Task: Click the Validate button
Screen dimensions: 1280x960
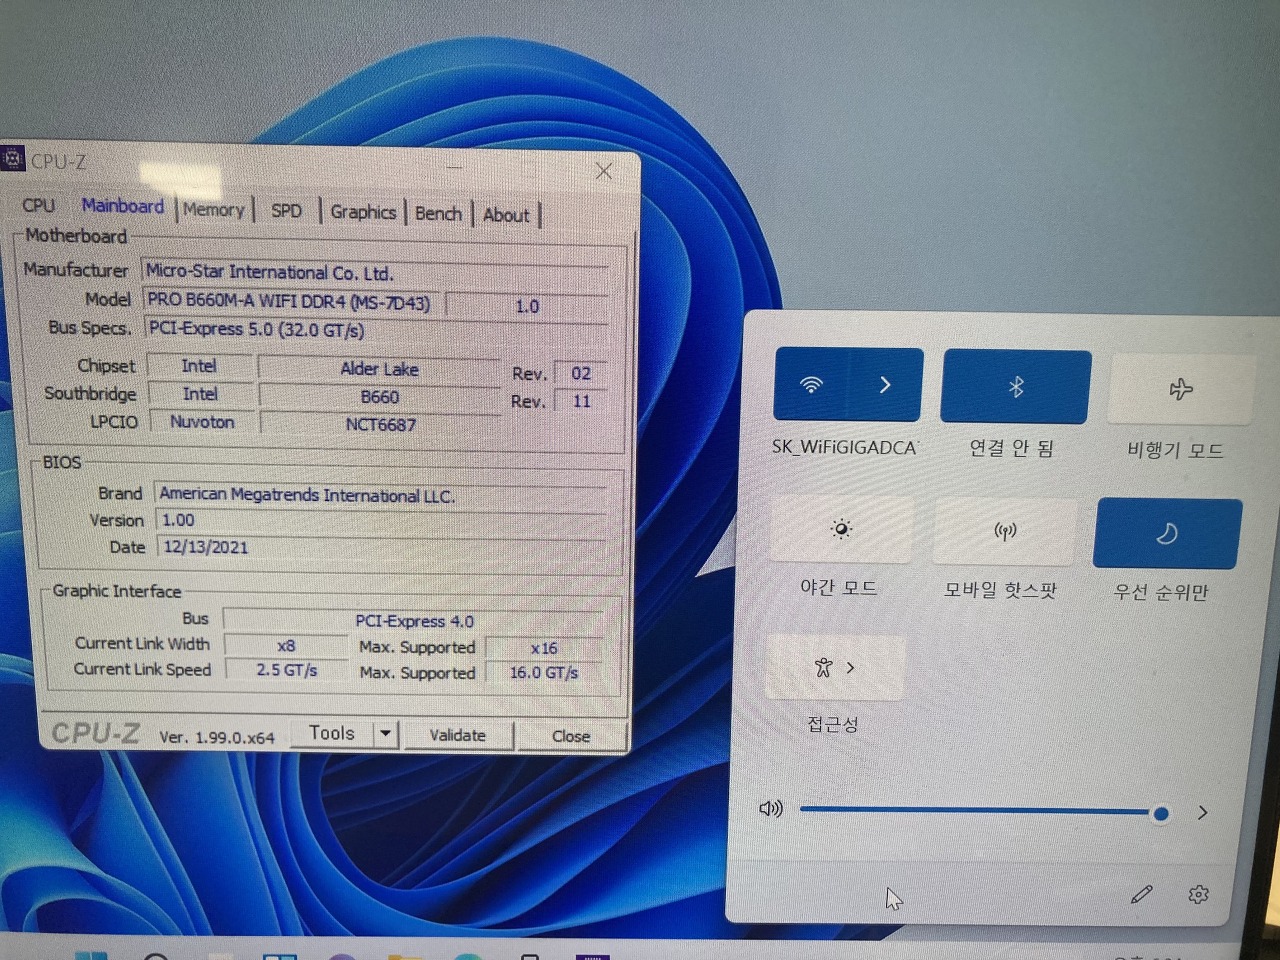Action: click(458, 735)
